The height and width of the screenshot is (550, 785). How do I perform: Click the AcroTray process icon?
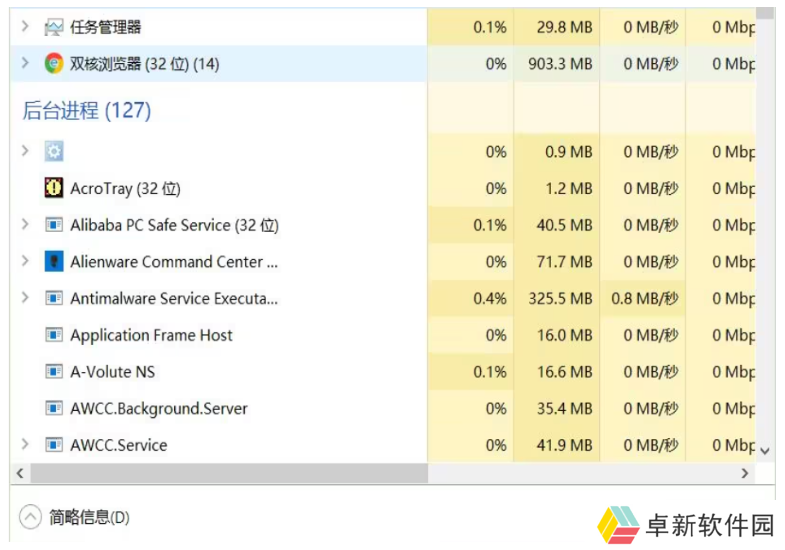(x=54, y=188)
